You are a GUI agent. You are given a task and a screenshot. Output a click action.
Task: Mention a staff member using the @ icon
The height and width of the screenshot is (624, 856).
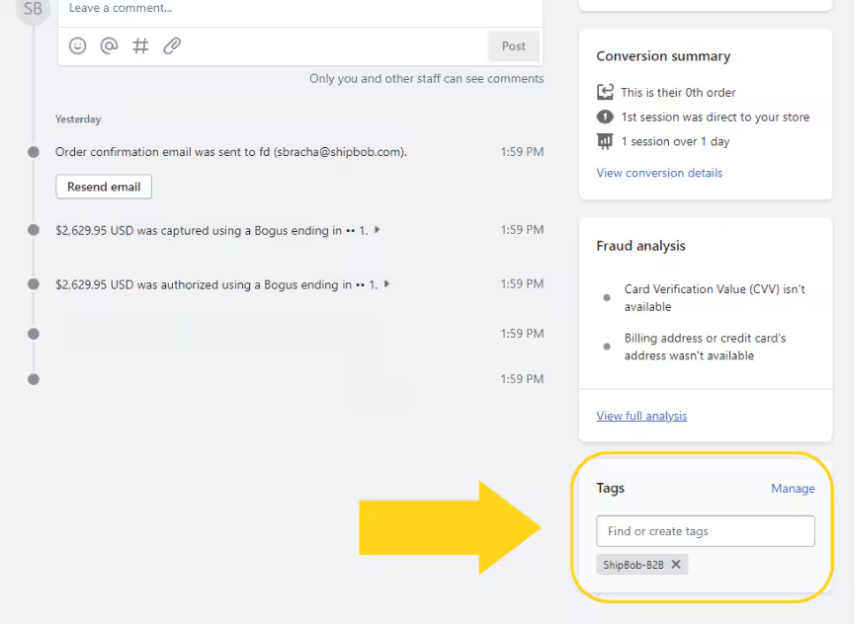pos(109,46)
